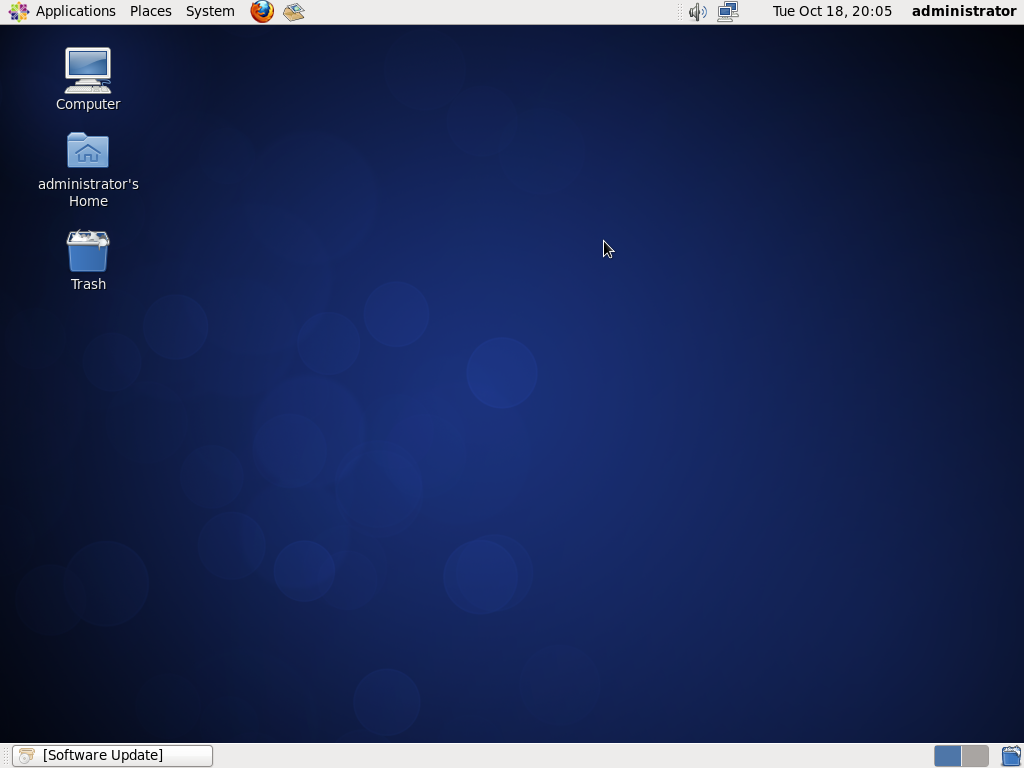Open the Applications menu
Viewport: 1024px width, 768px height.
click(75, 11)
